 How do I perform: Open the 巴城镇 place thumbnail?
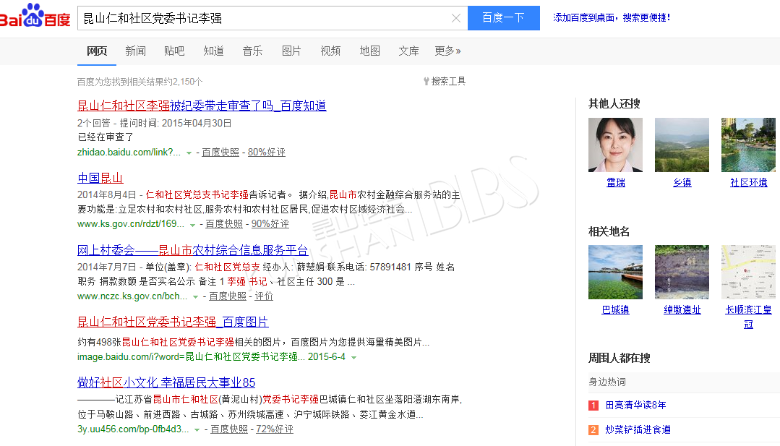[615, 272]
